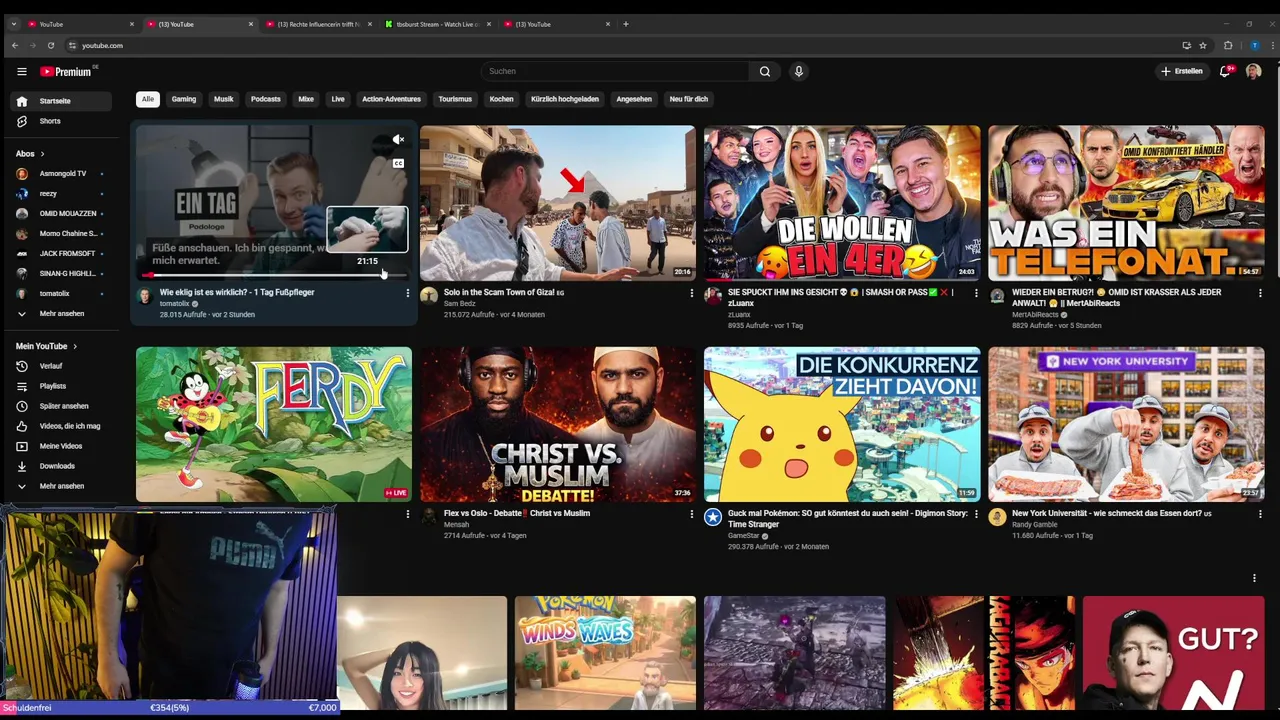
Task: Open OMID MOUAZZEN subscription
Action: coord(62,214)
